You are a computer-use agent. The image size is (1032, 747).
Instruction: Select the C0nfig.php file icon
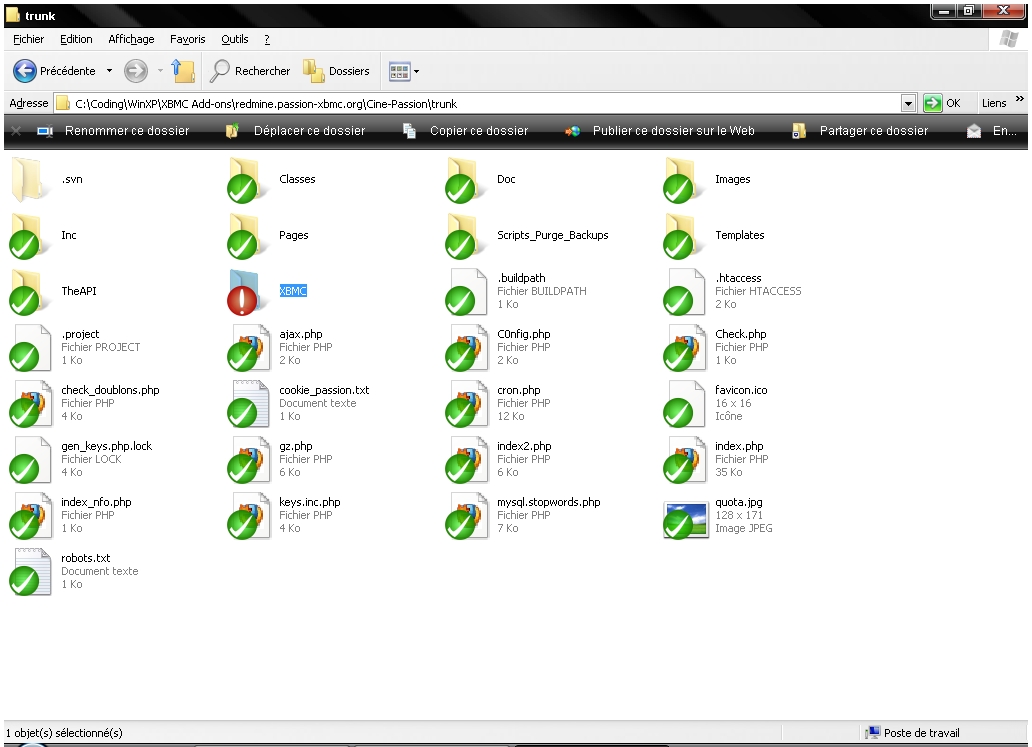pos(466,347)
